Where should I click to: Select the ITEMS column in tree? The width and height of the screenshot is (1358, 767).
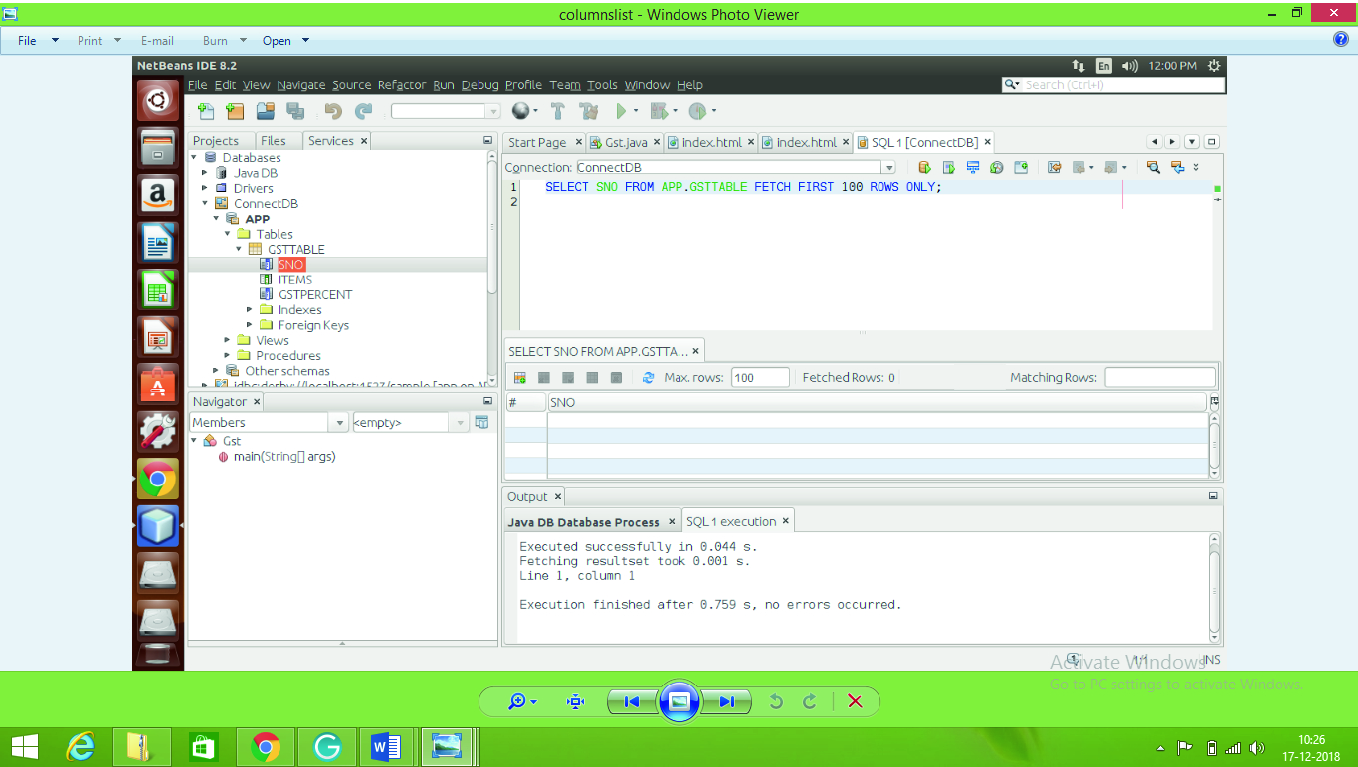[295, 280]
